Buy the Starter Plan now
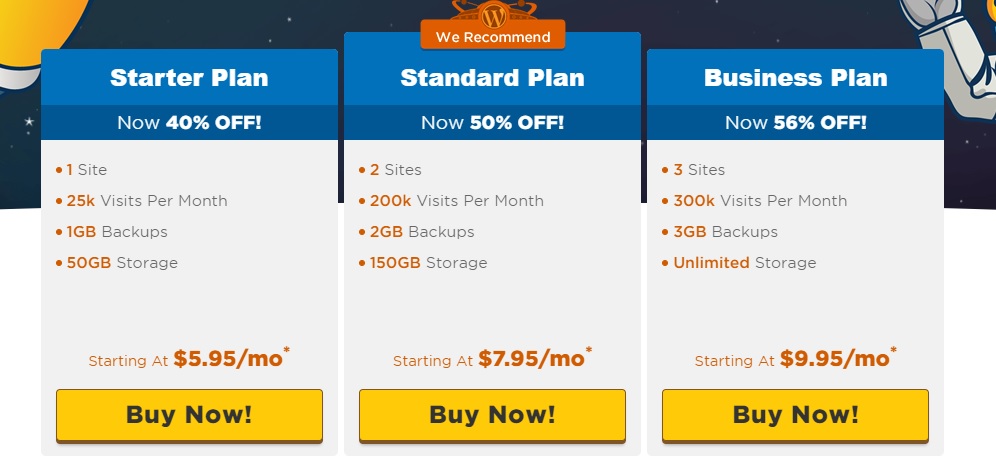This screenshot has width=996, height=464. point(189,415)
